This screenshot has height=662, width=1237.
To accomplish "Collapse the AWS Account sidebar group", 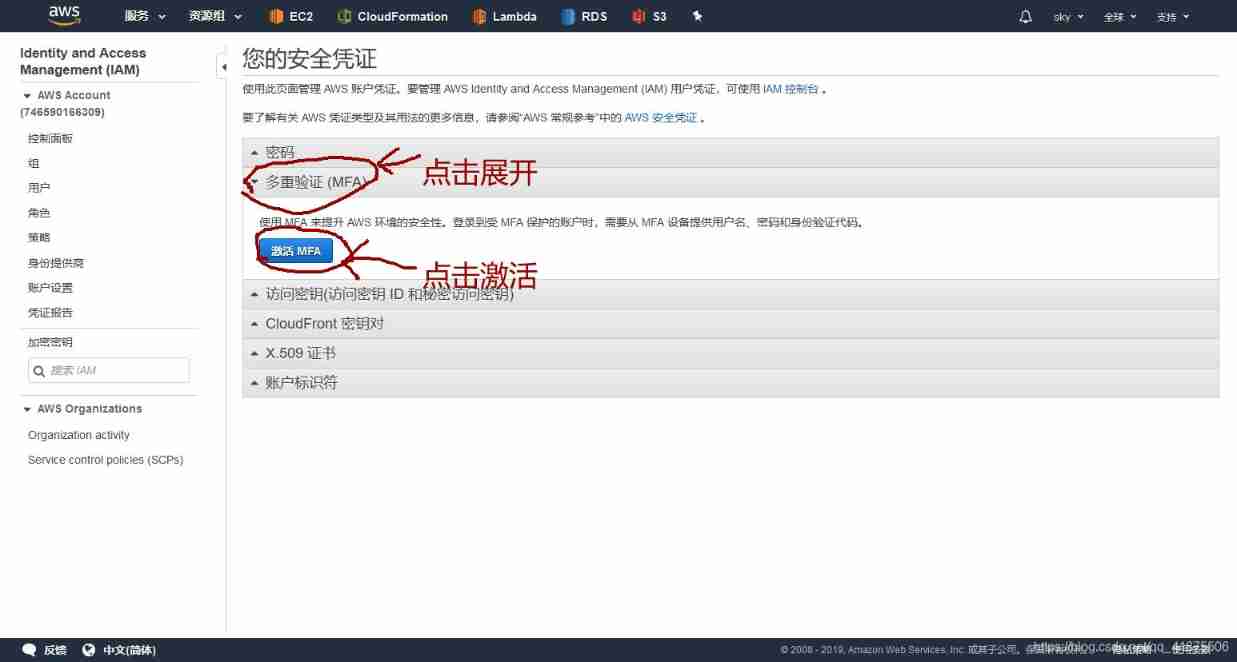I will point(28,96).
